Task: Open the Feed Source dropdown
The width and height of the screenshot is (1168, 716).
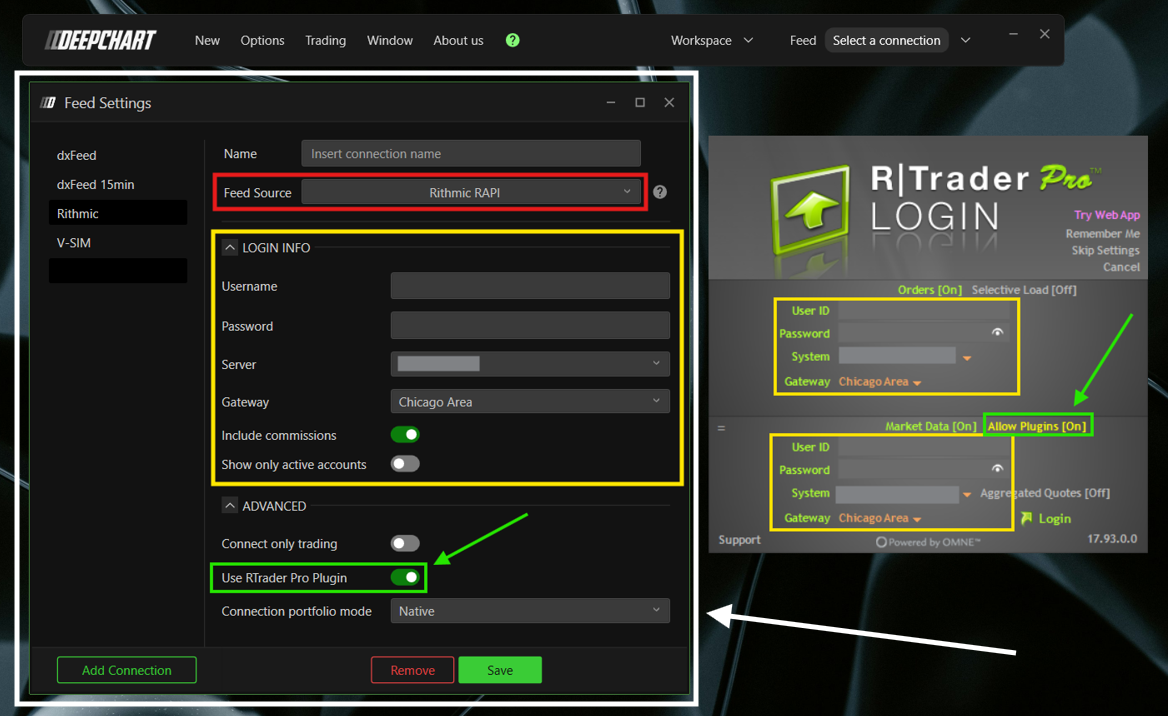Action: click(471, 192)
